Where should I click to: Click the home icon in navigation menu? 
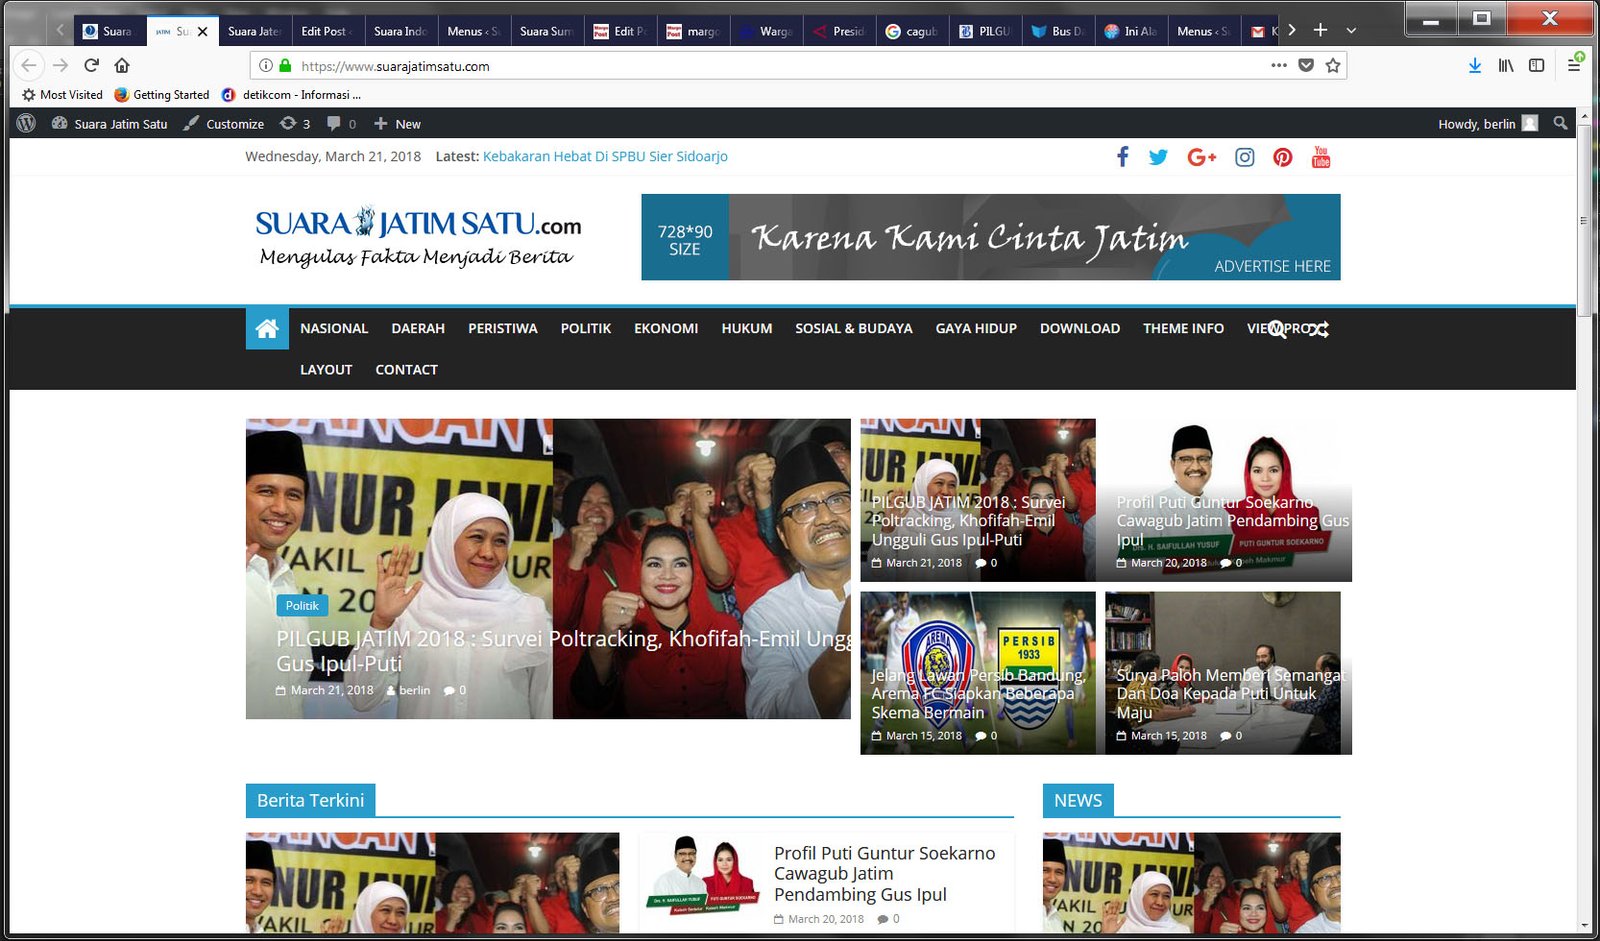click(267, 329)
